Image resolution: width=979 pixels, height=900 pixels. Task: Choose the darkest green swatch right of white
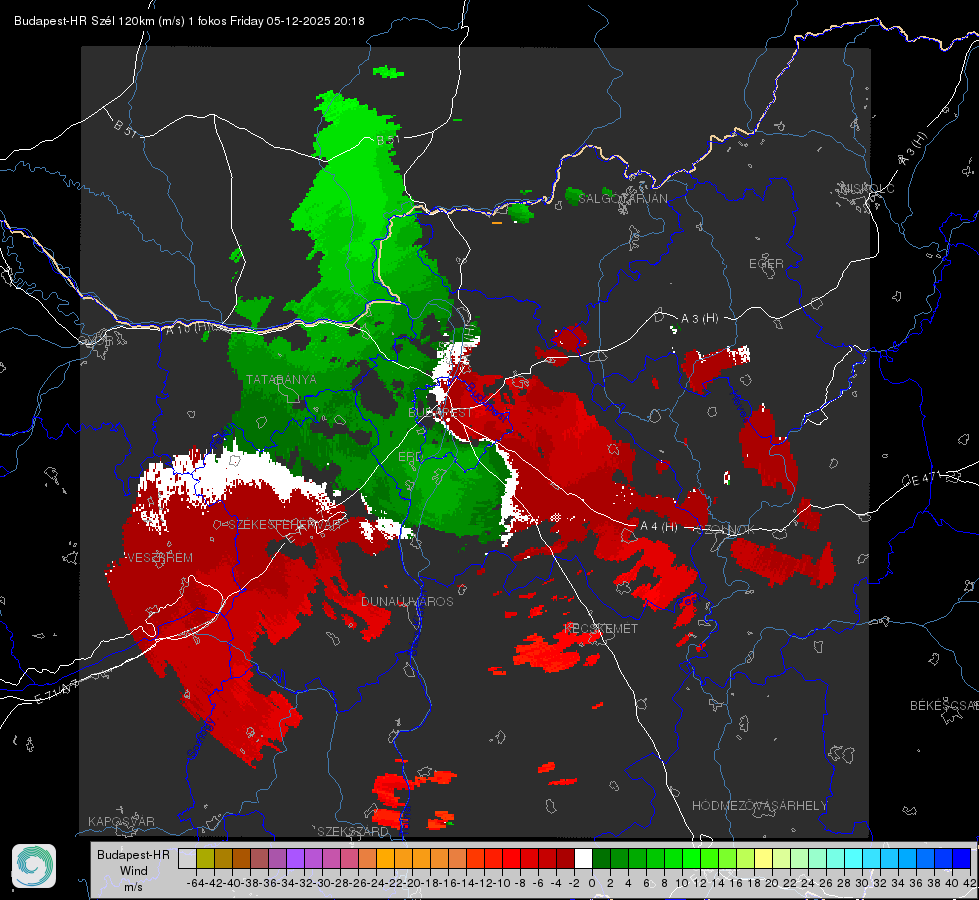[601, 858]
